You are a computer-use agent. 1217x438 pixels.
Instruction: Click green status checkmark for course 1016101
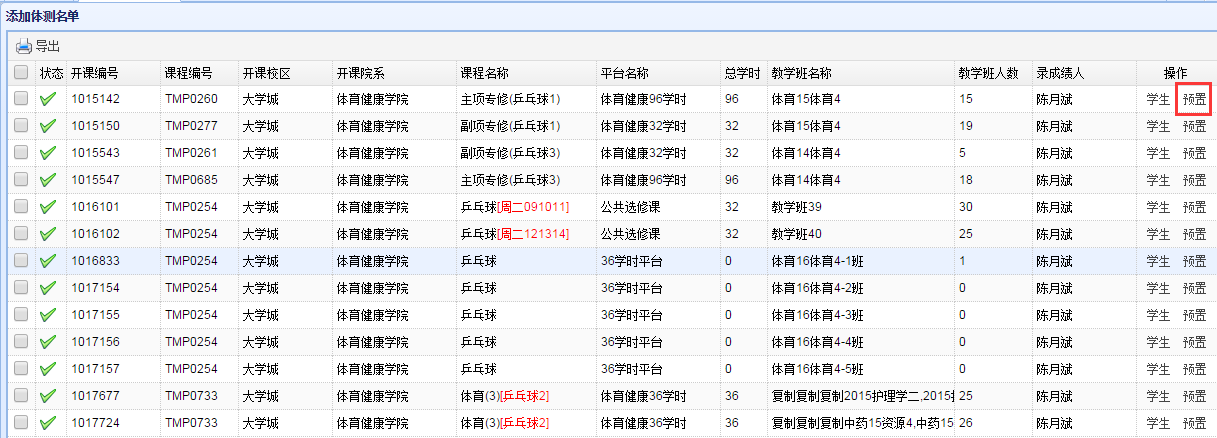[48, 207]
